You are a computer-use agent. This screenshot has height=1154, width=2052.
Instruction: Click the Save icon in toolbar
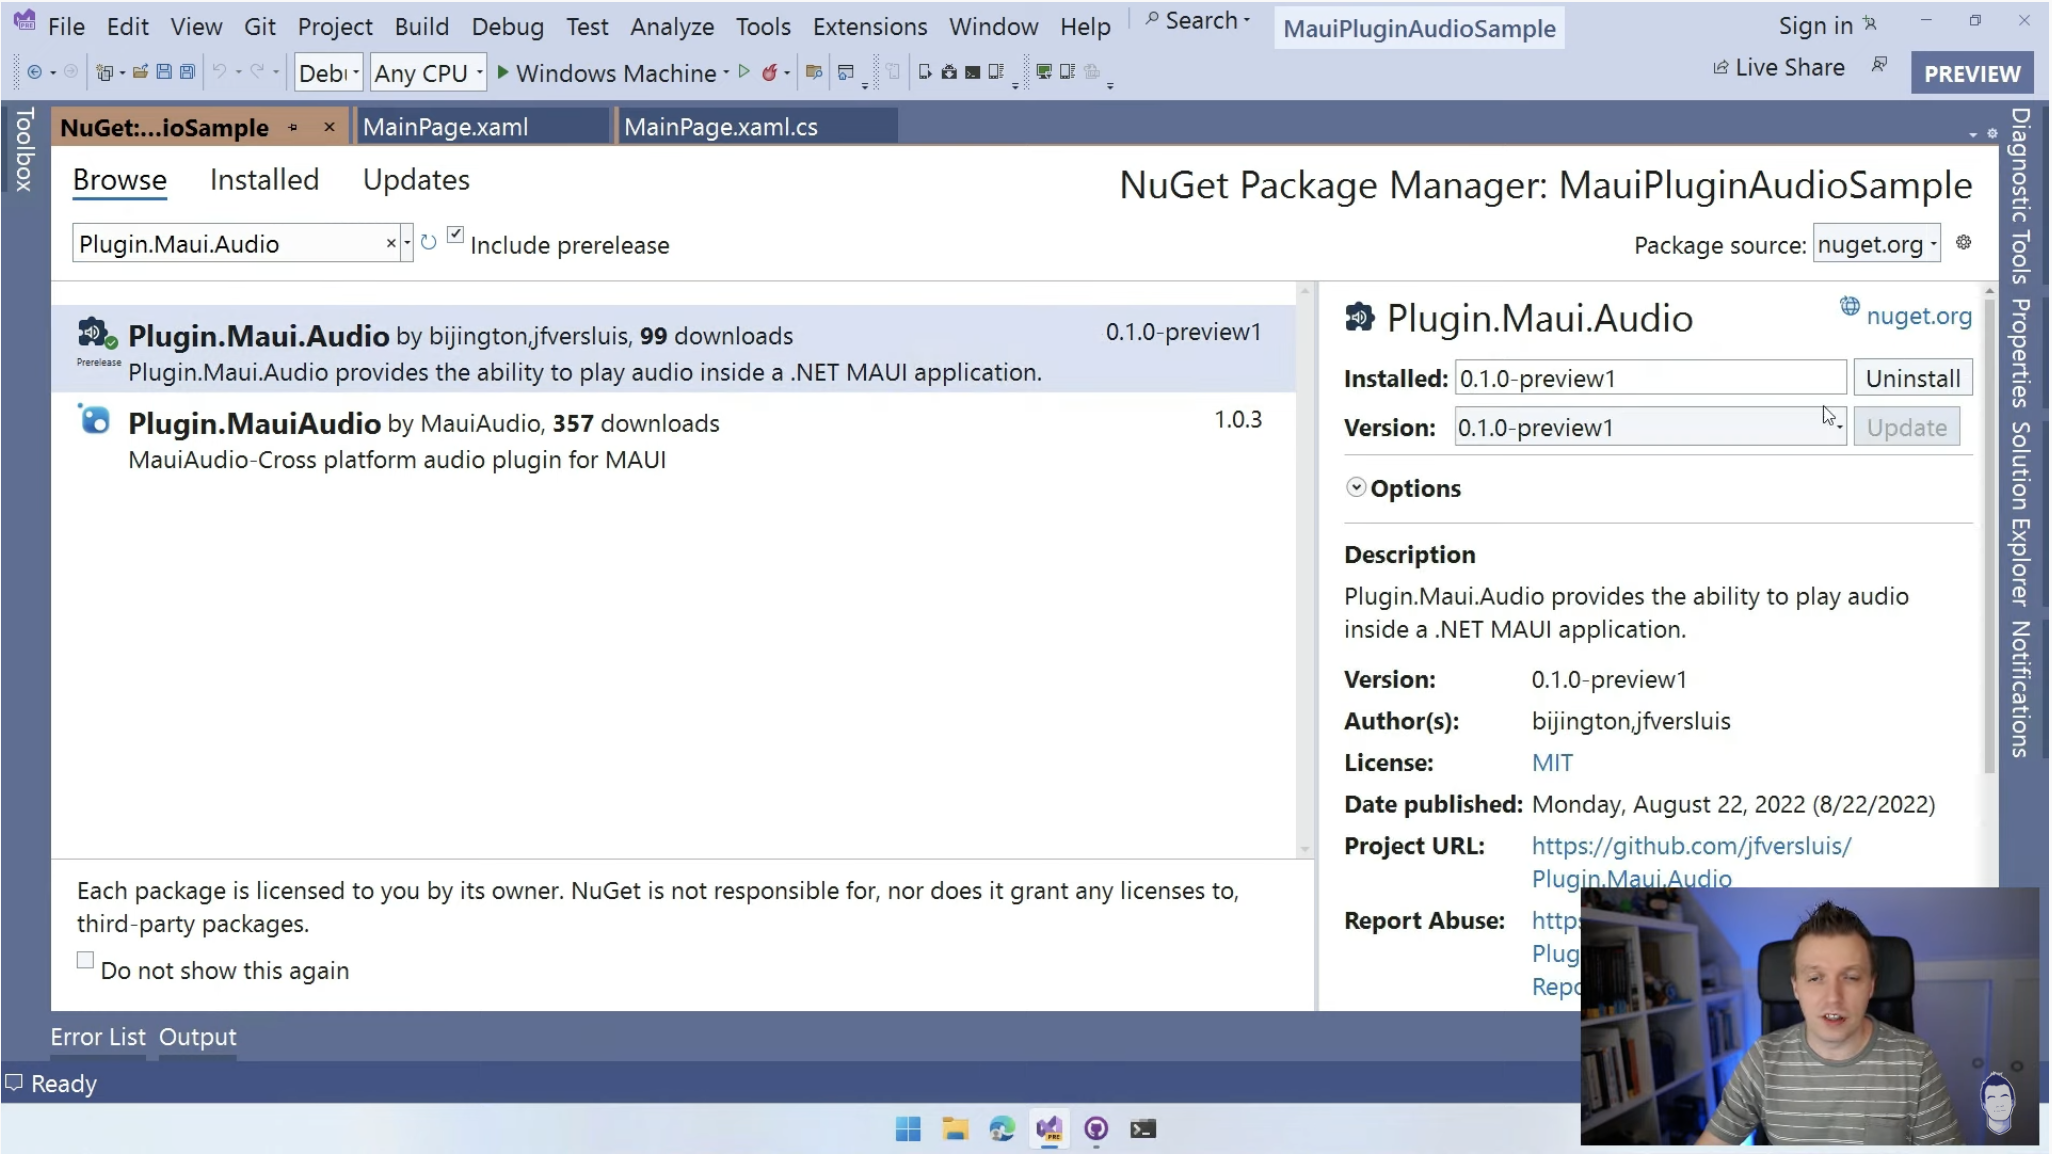point(163,72)
